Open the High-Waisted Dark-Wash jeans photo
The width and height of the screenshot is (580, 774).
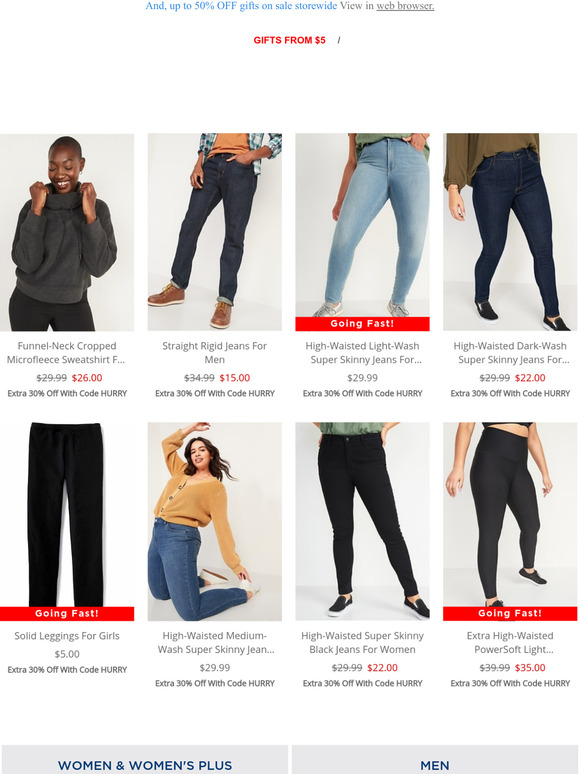click(510, 232)
